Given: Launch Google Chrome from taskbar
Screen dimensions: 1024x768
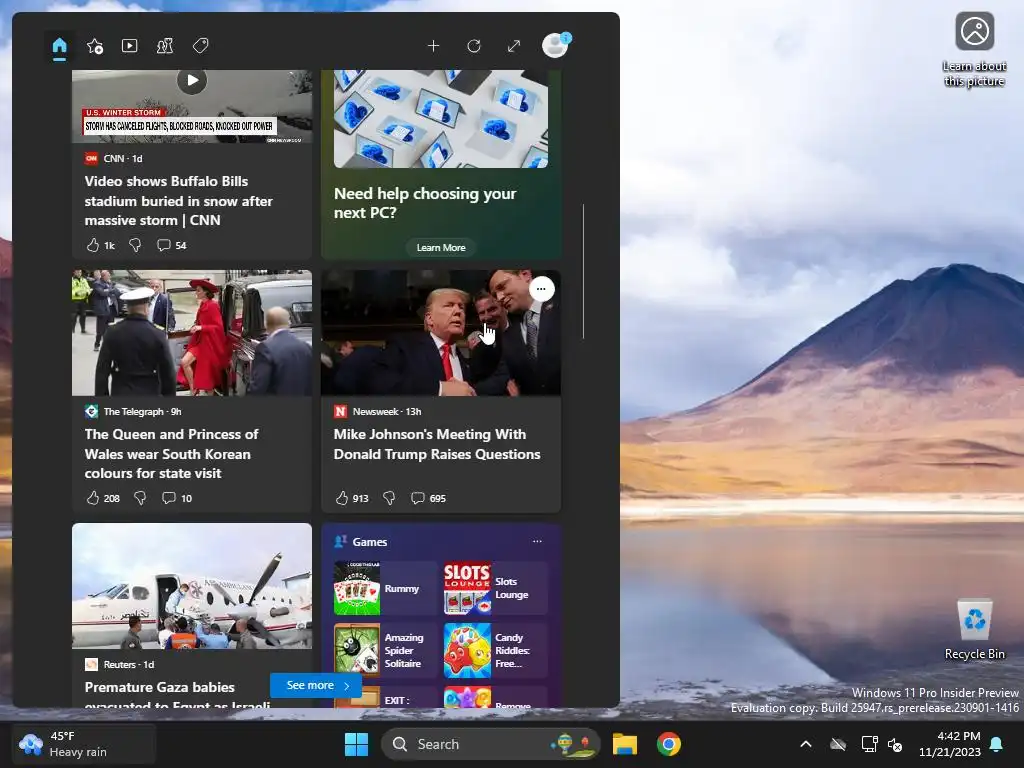Looking at the screenshot, I should (669, 744).
